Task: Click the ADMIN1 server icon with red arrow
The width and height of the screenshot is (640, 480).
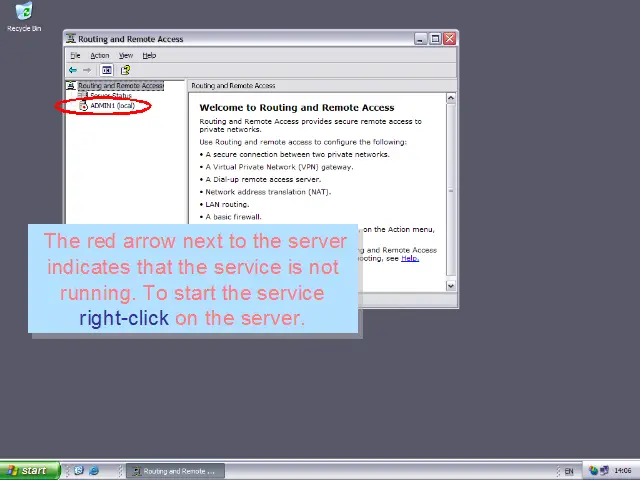Action: pyautogui.click(x=83, y=106)
